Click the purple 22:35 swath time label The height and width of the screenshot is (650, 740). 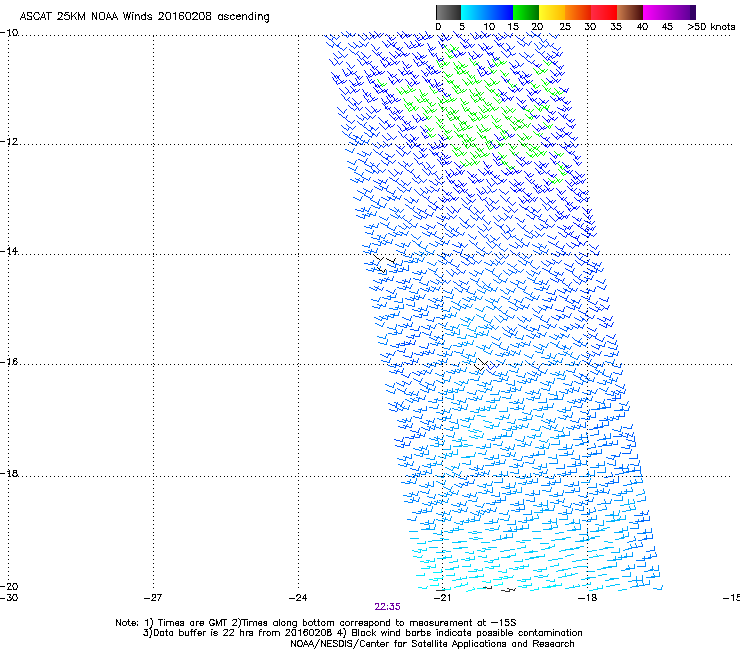pos(387,607)
